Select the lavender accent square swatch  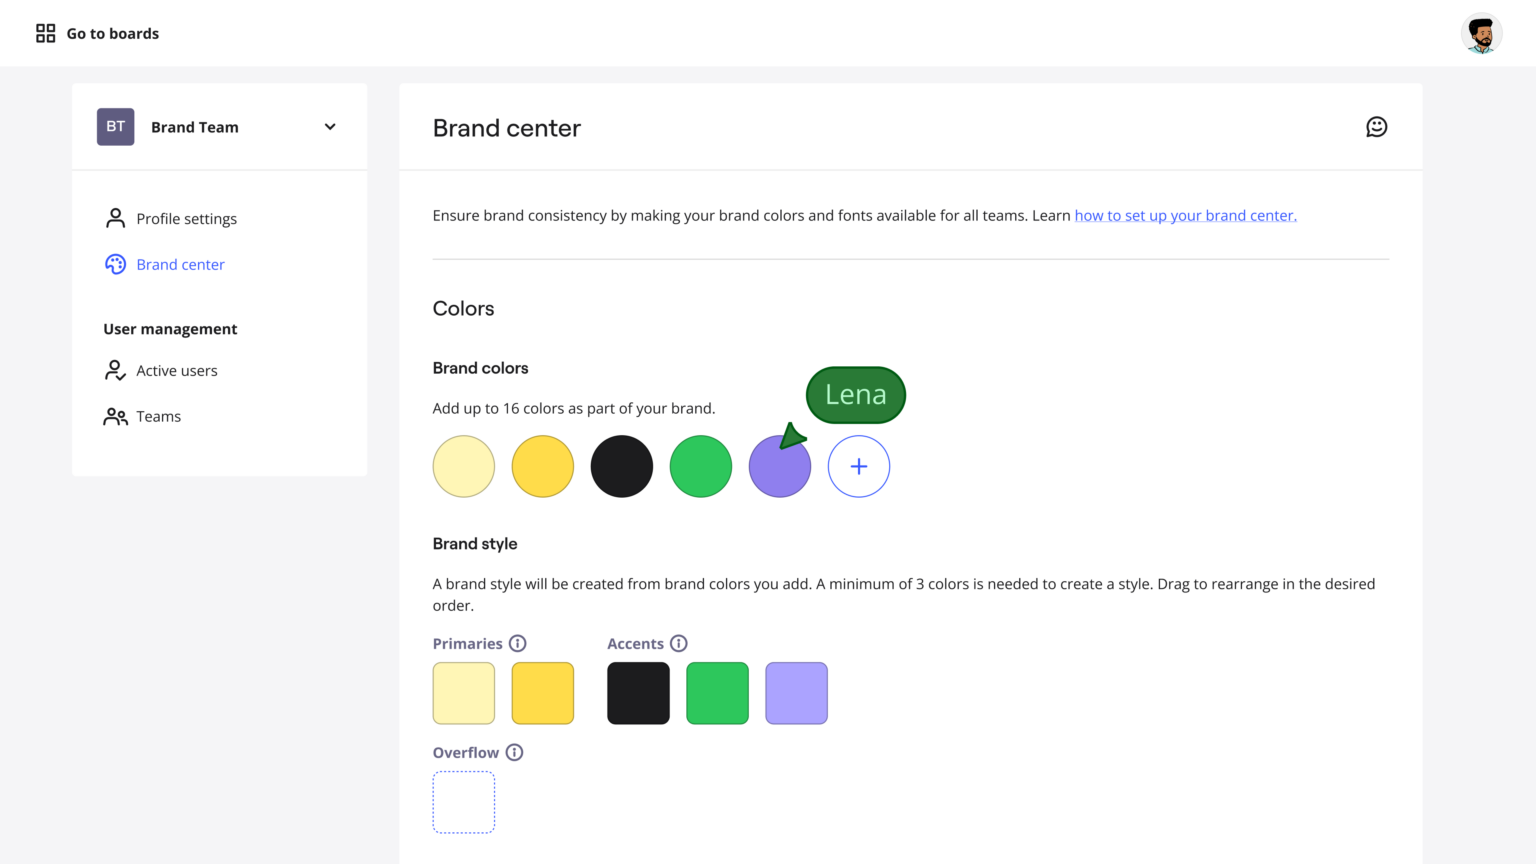796,693
